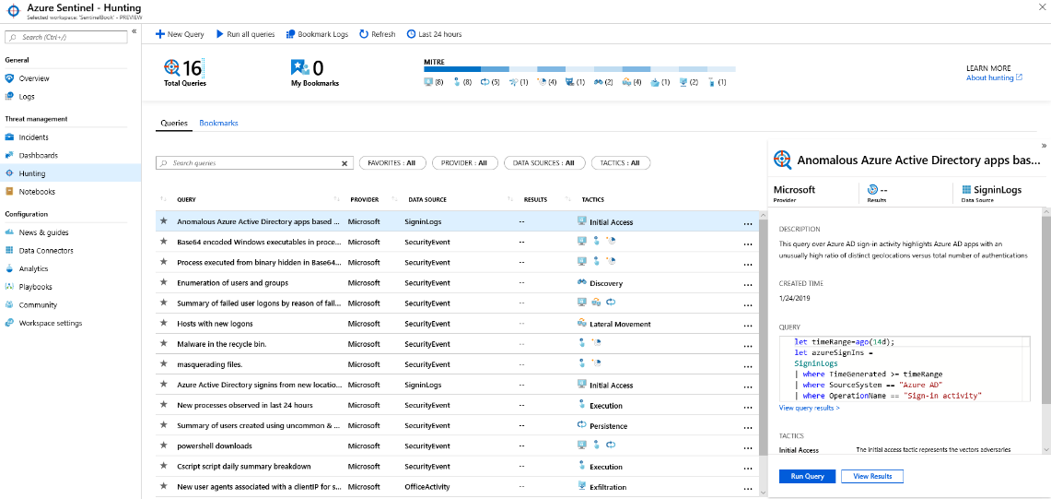Open Incidents from the sidebar
Image resolution: width=1051 pixels, height=499 pixels.
tap(33, 137)
